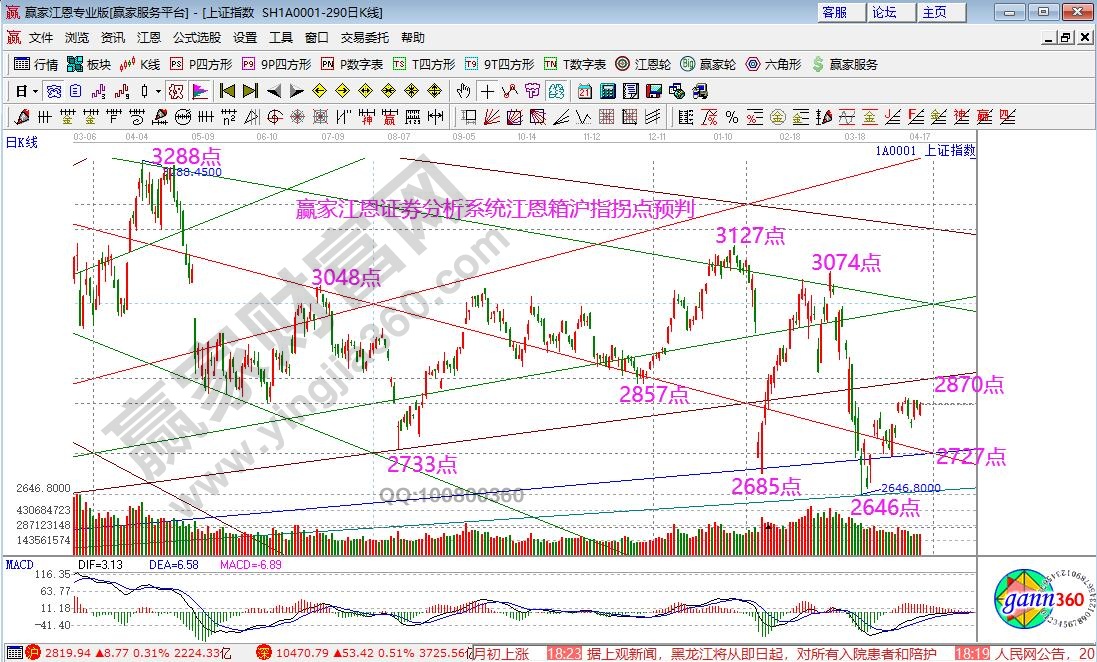Toggle the pressed chart overlay button
The image size is (1097, 662).
[176, 91]
